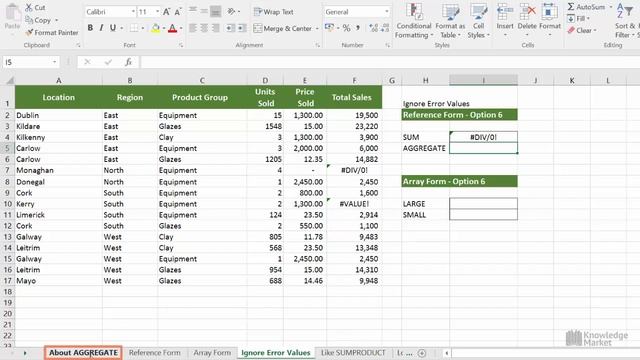Set bottom vertical alignment
The image size is (640, 360).
(x=216, y=11)
